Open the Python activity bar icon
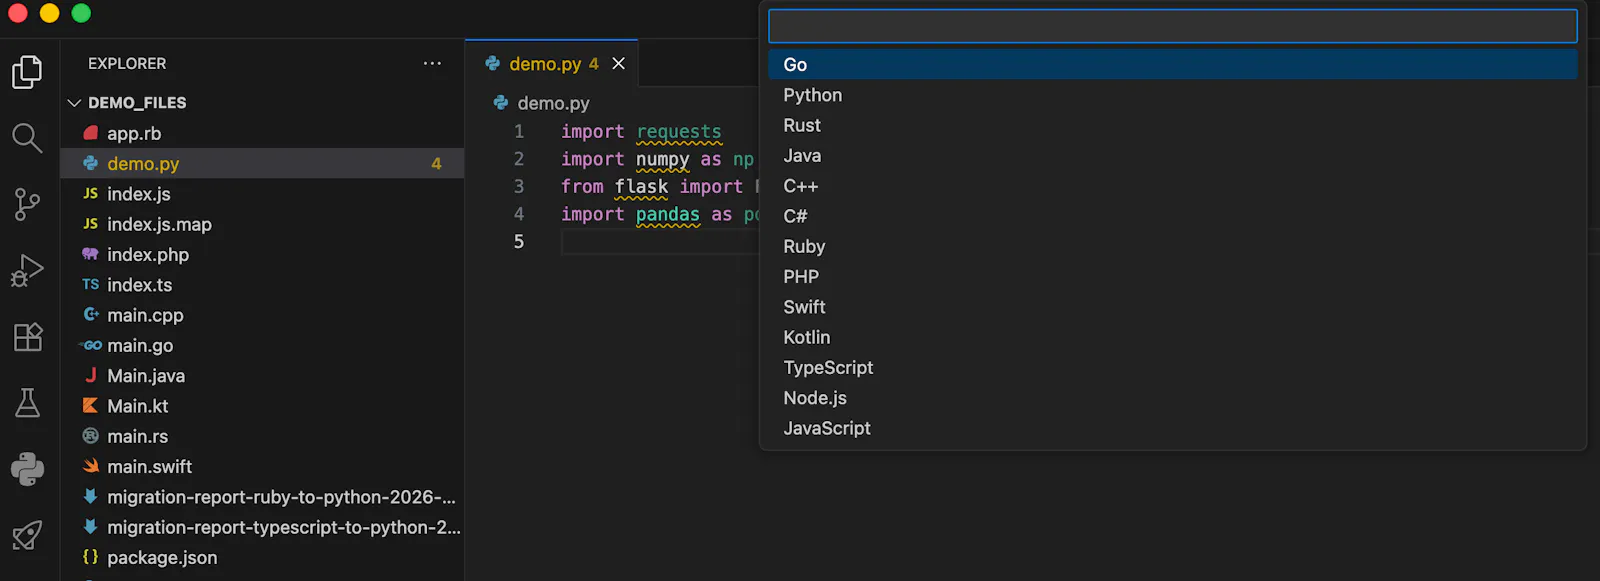This screenshot has width=1600, height=581. click(27, 469)
